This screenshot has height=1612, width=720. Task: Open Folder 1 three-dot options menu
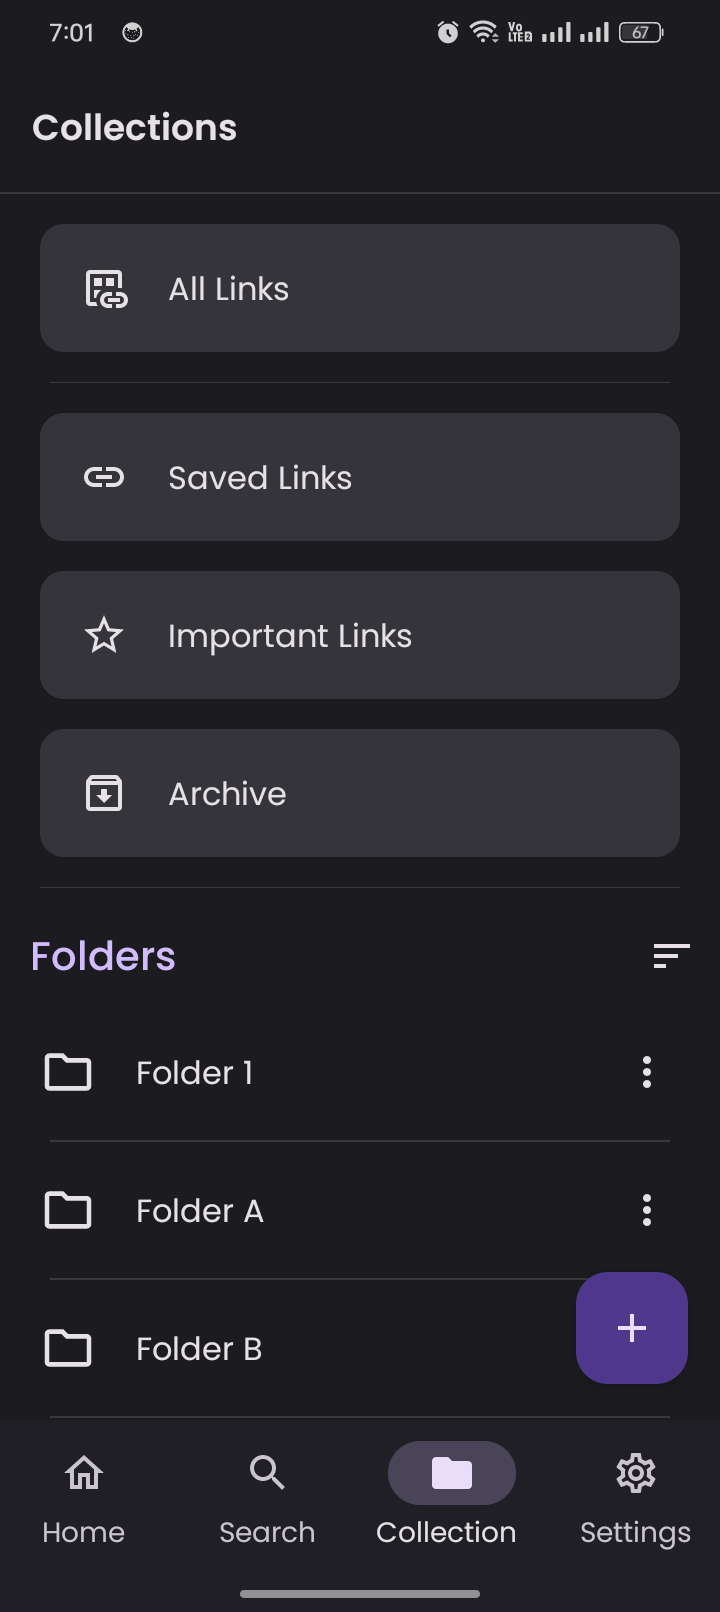(x=647, y=1072)
